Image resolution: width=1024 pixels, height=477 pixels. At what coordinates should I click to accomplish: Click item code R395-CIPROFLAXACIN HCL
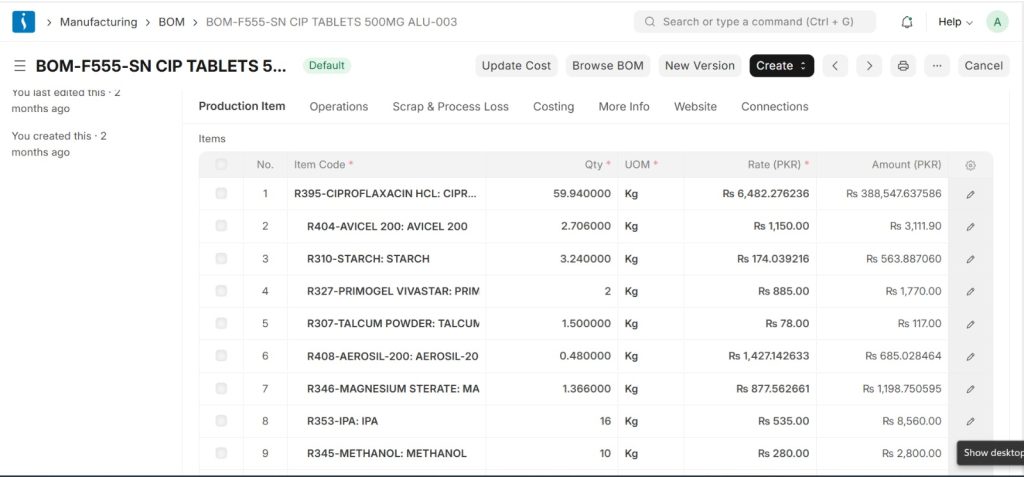point(385,193)
